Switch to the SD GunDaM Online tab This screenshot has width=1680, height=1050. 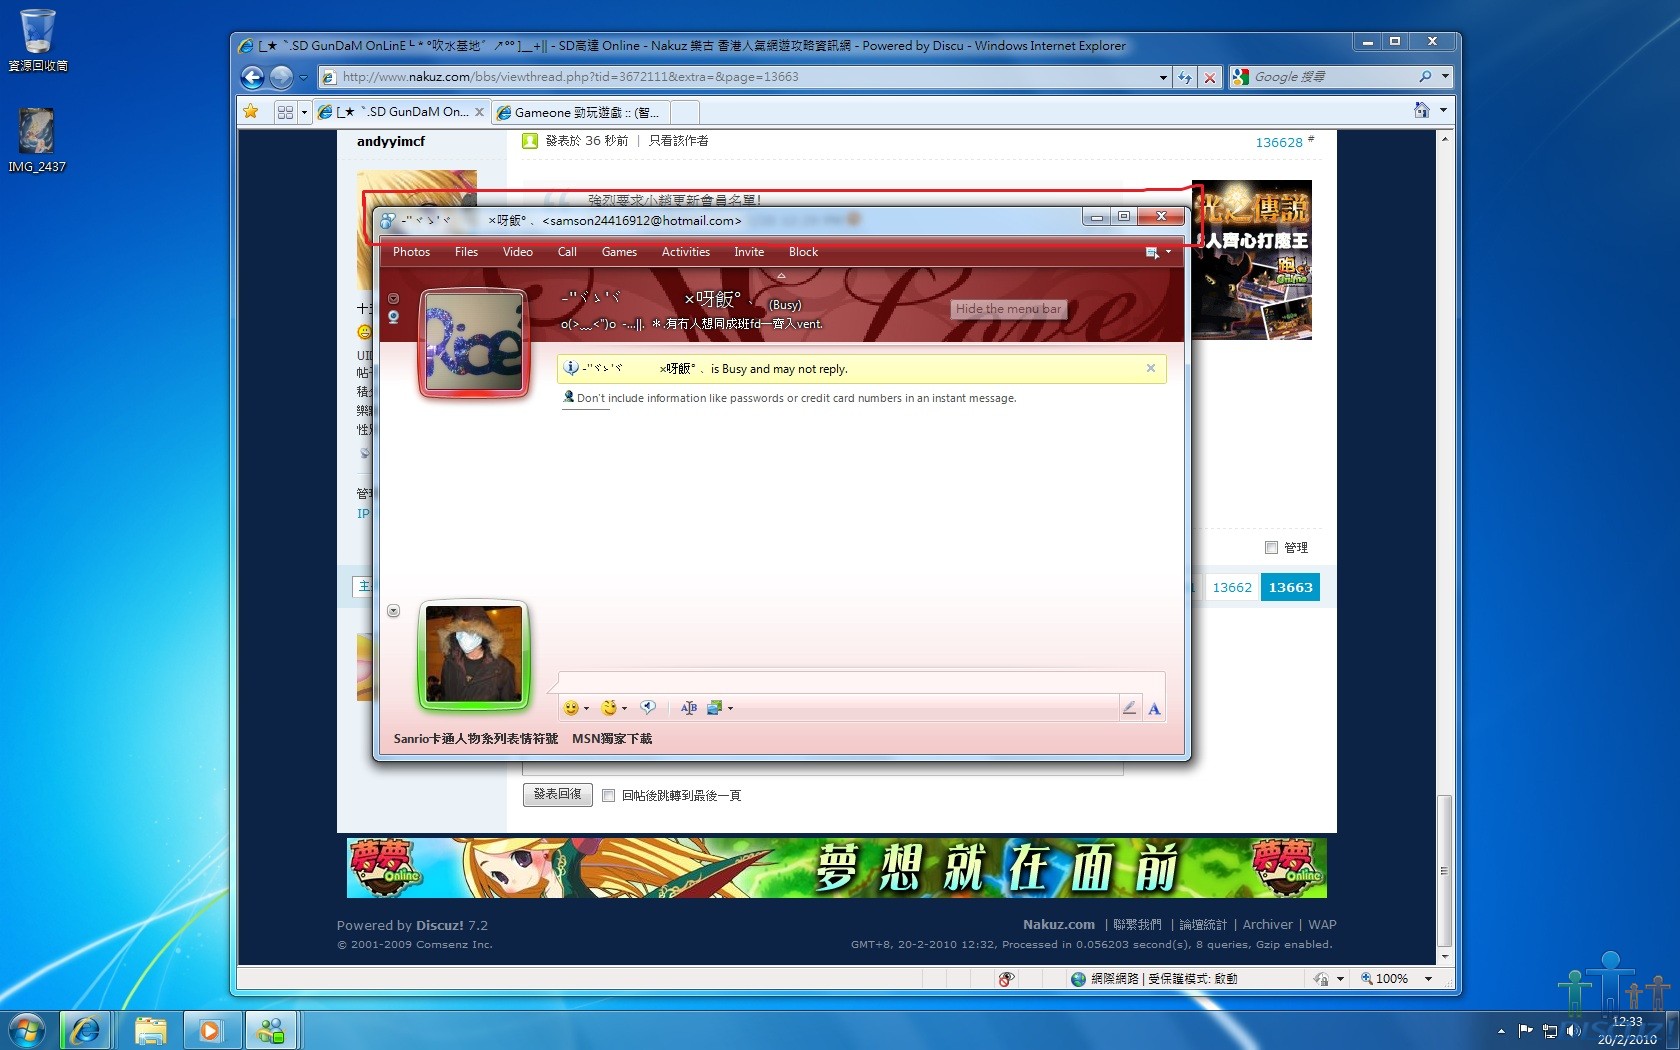[x=400, y=112]
